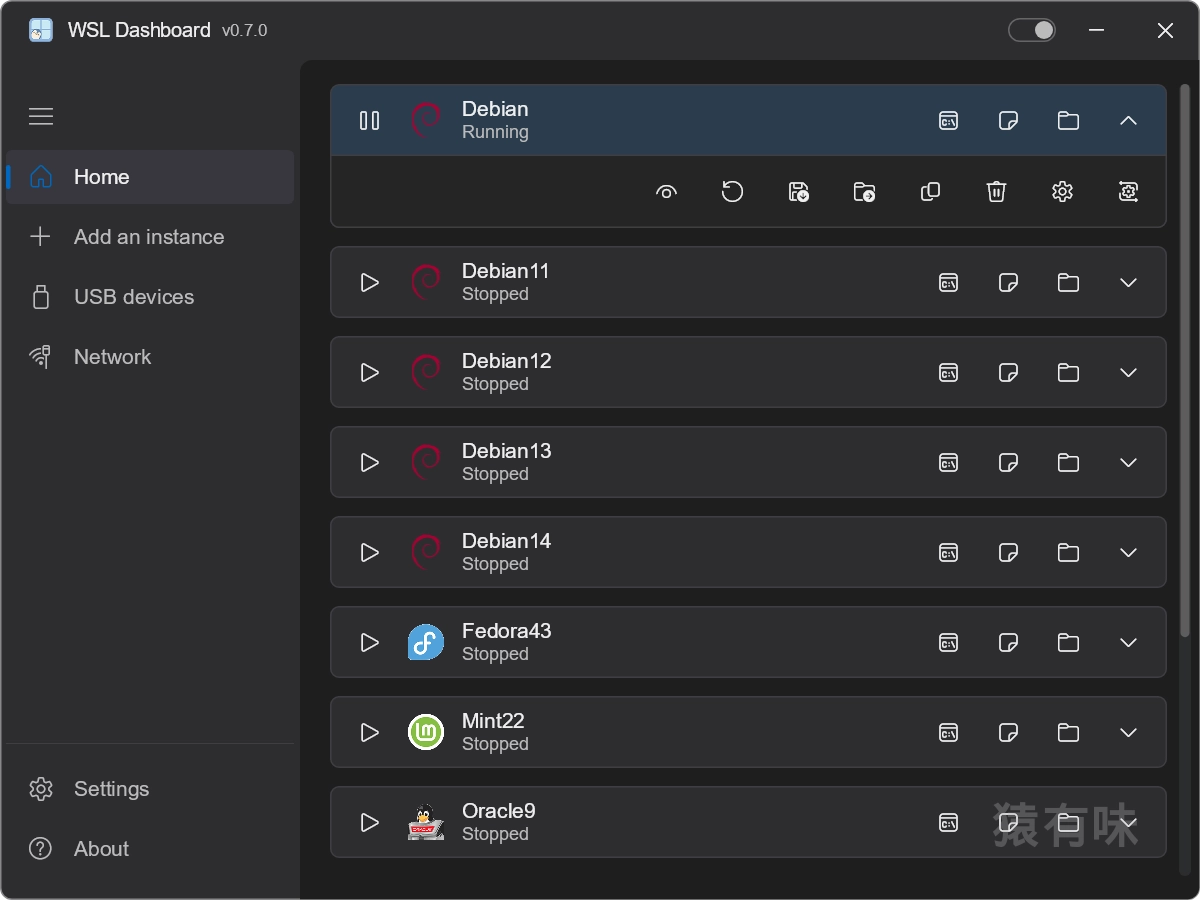Open Add an instance page
Image resolution: width=1200 pixels, height=900 pixels.
(x=150, y=237)
